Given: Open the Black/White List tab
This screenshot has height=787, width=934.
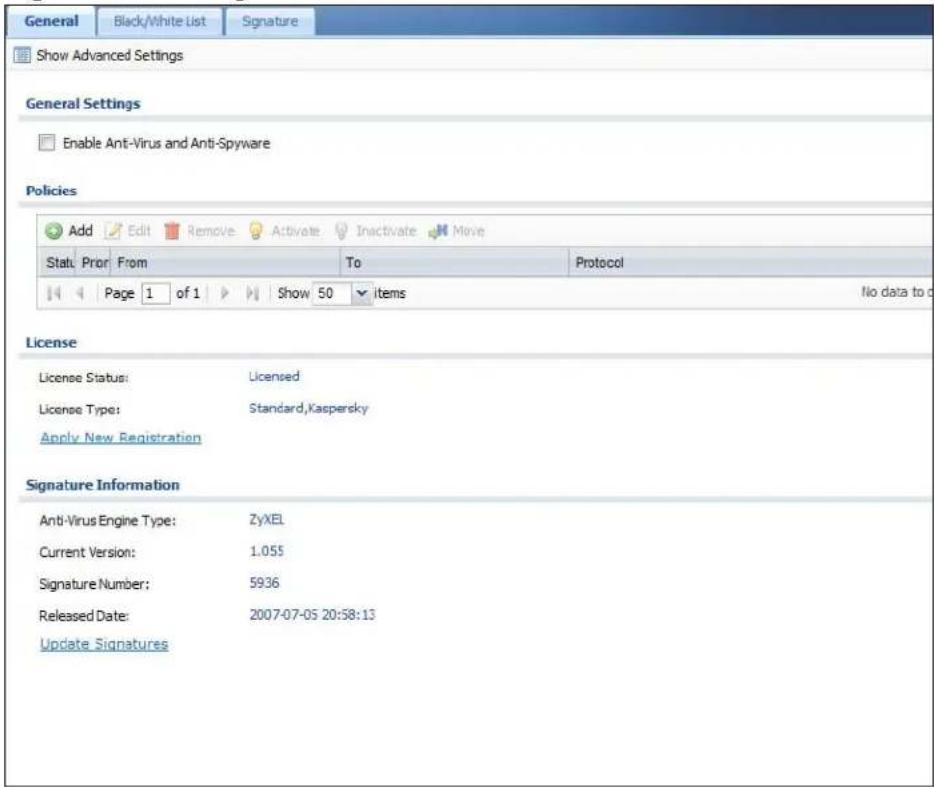Looking at the screenshot, I should coord(160,21).
